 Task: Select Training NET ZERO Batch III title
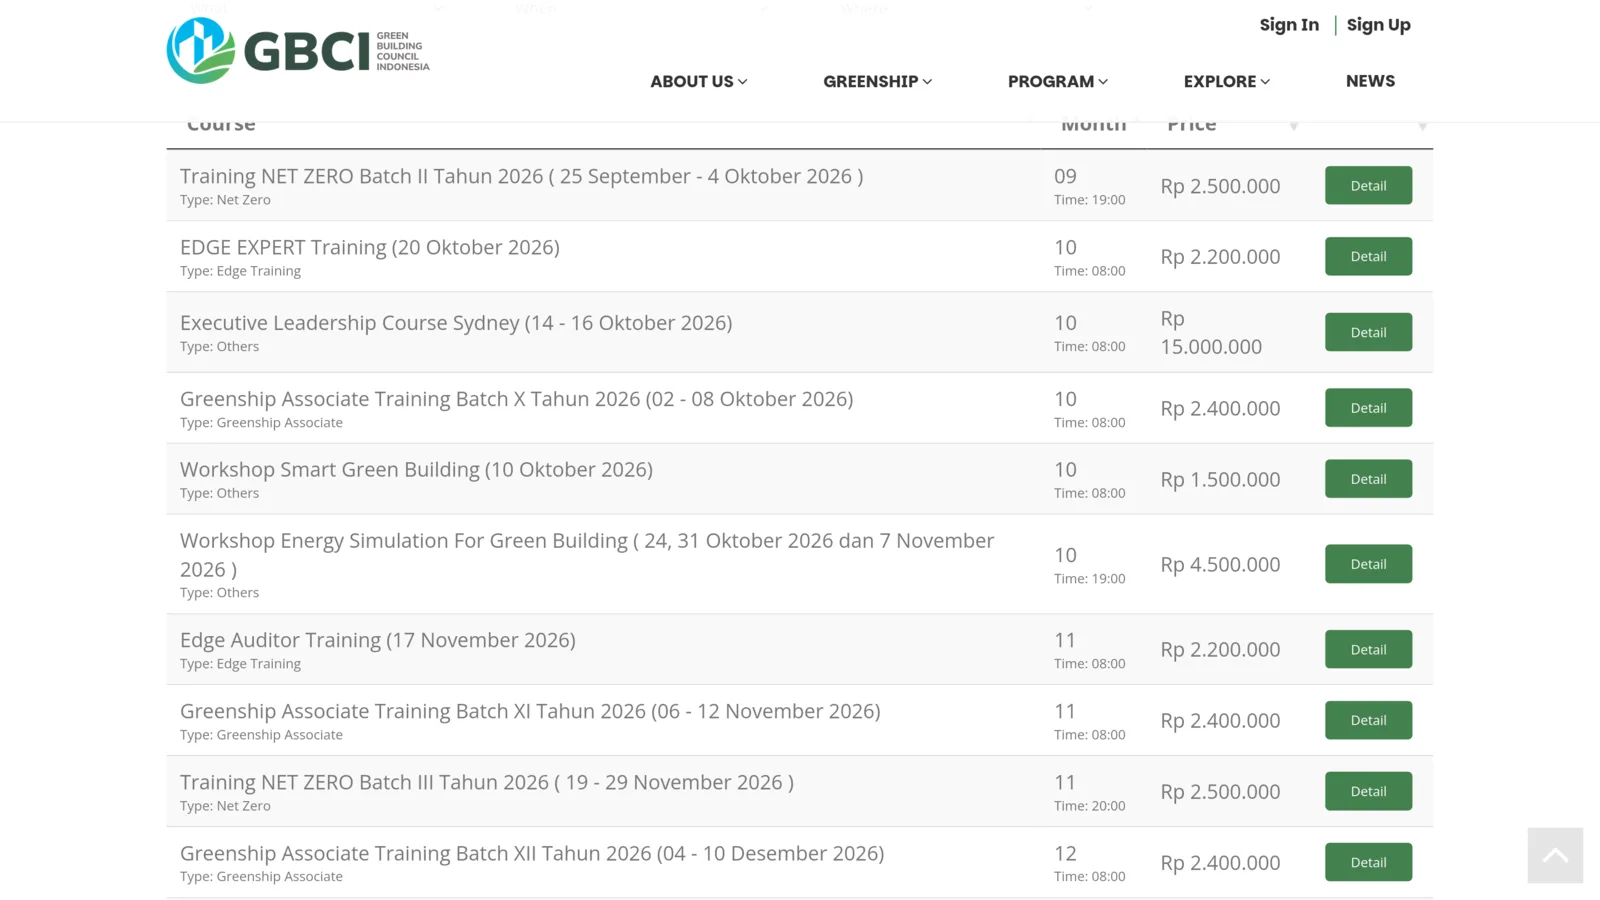point(487,782)
